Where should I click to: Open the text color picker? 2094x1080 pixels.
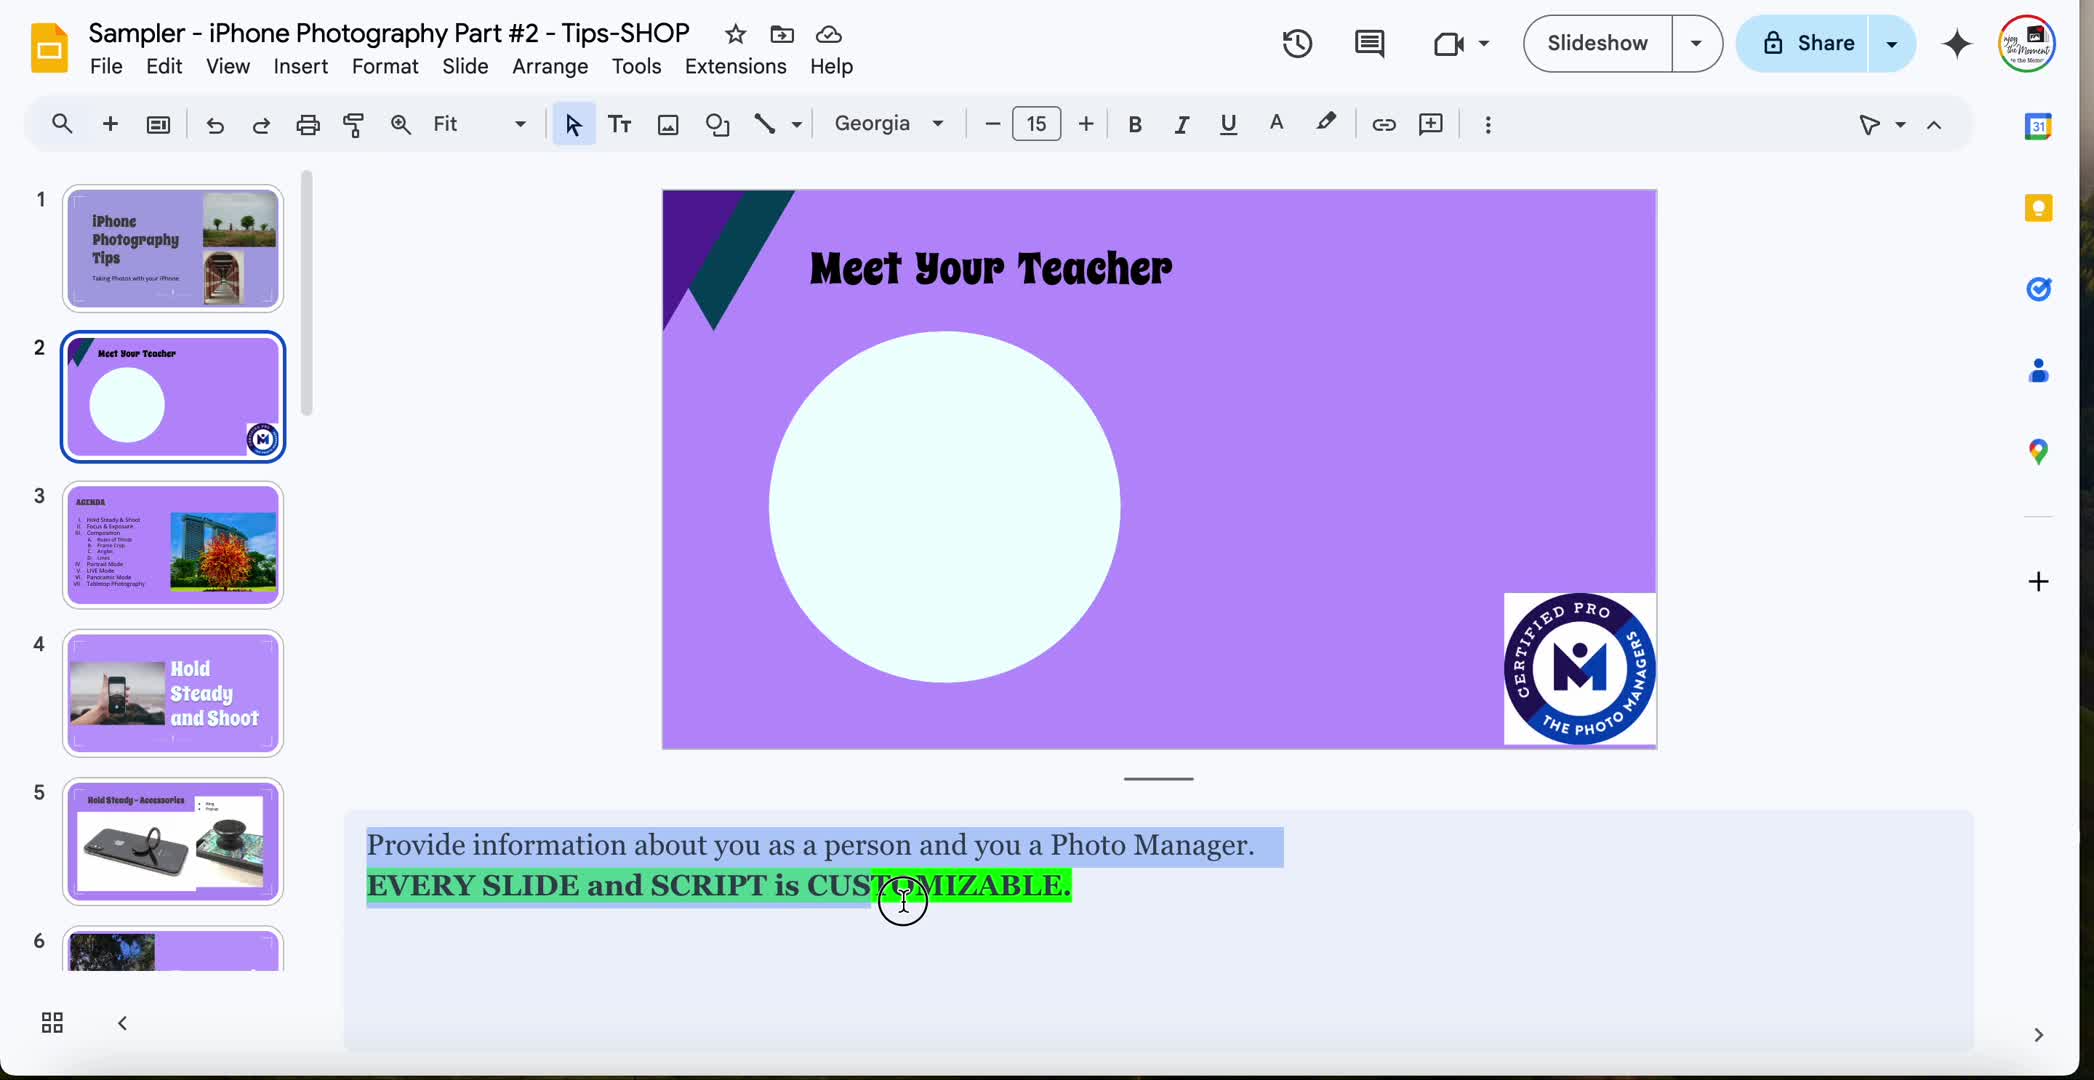pos(1276,124)
